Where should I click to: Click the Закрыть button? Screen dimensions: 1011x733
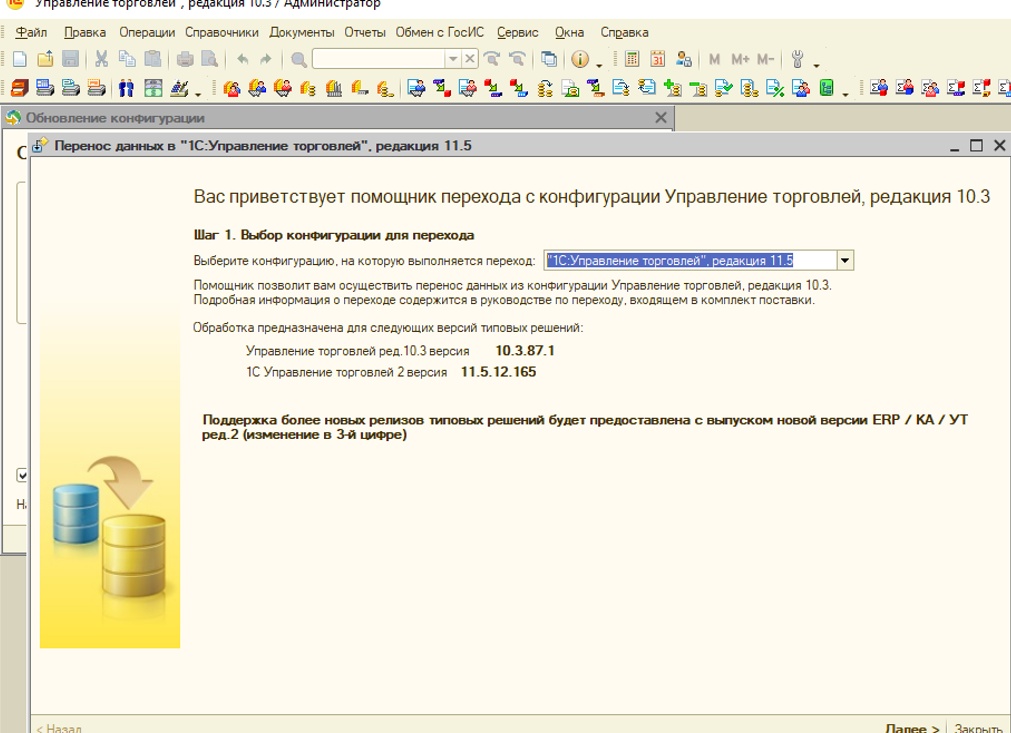pyautogui.click(x=978, y=728)
